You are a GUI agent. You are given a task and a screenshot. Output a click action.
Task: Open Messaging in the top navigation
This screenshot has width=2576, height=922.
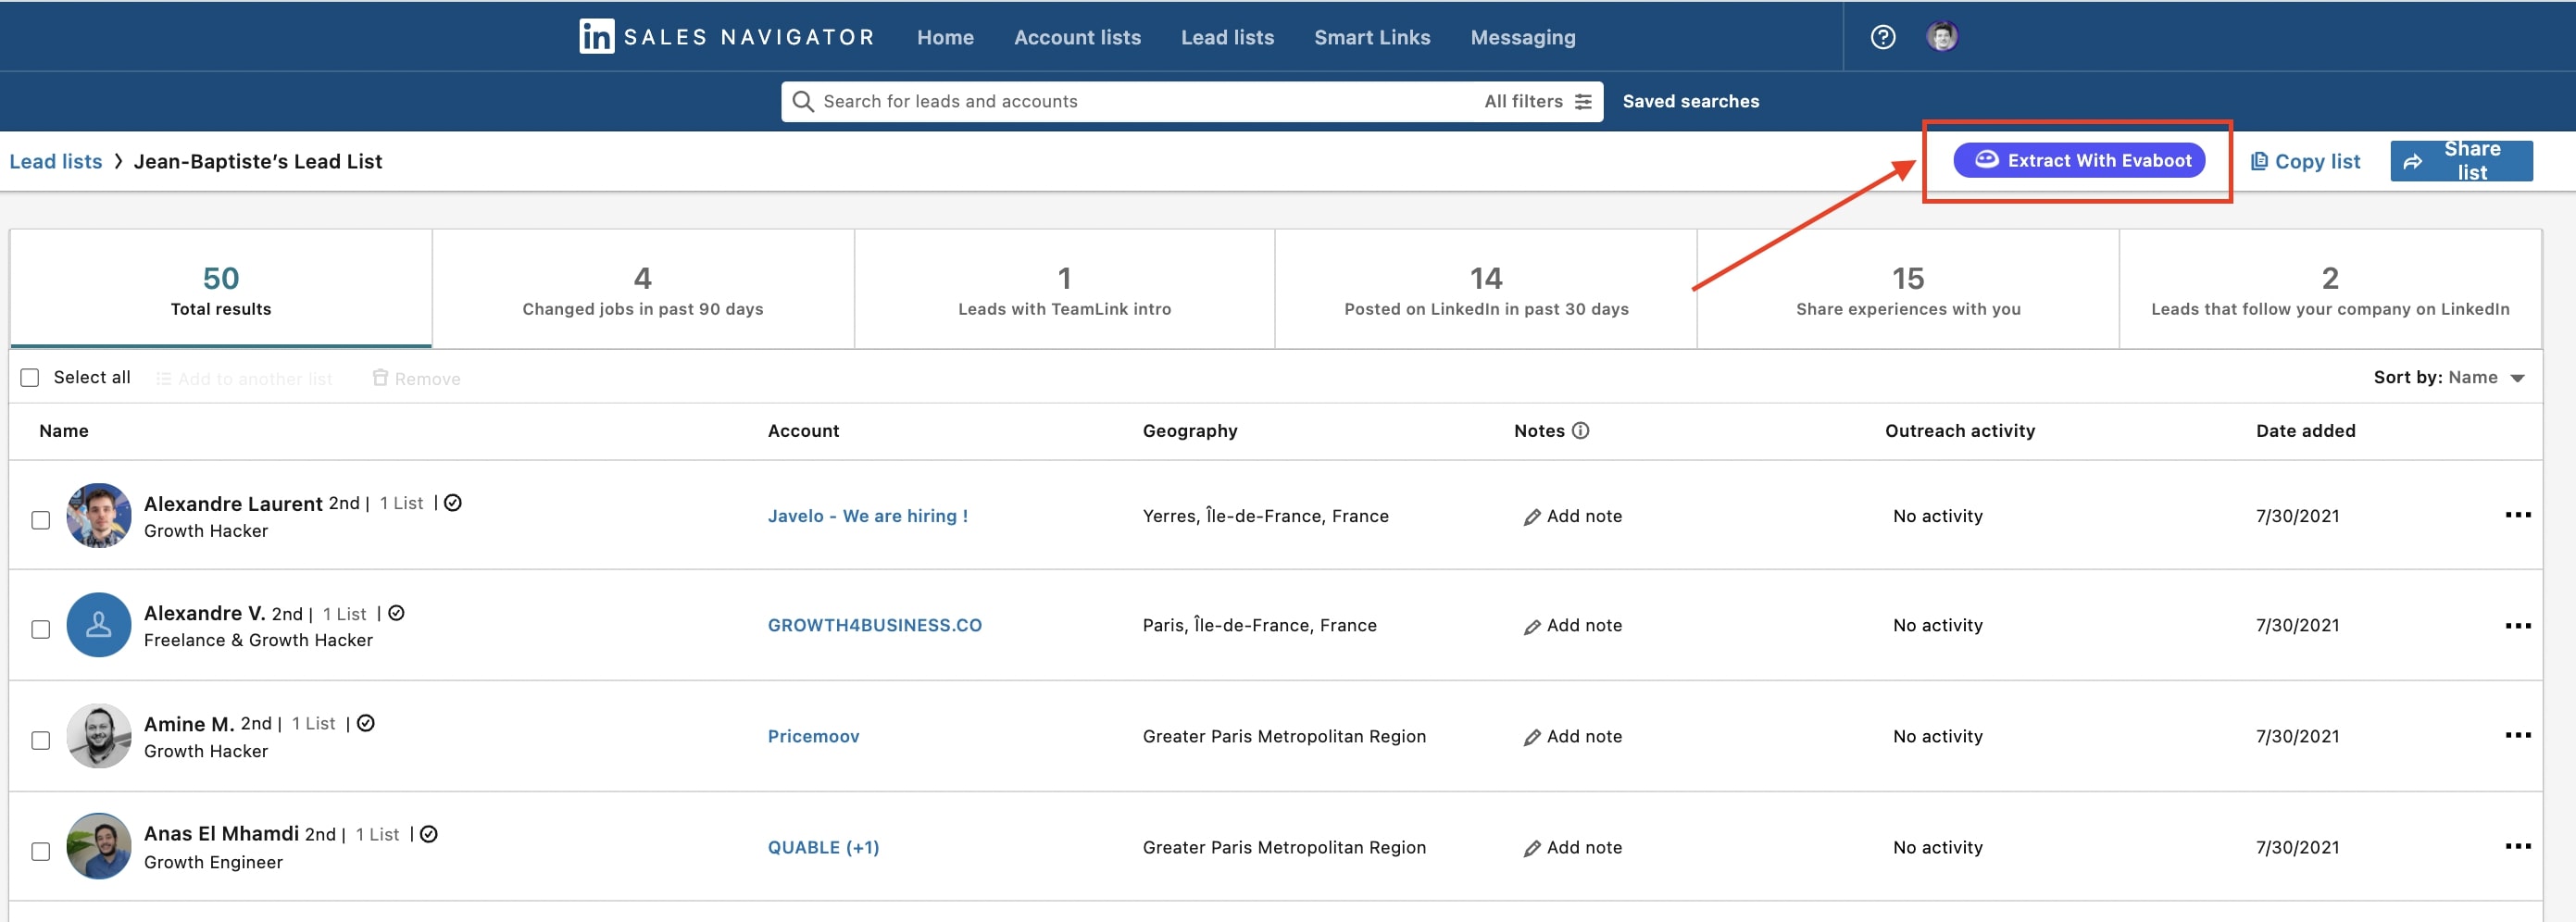[x=1522, y=37]
